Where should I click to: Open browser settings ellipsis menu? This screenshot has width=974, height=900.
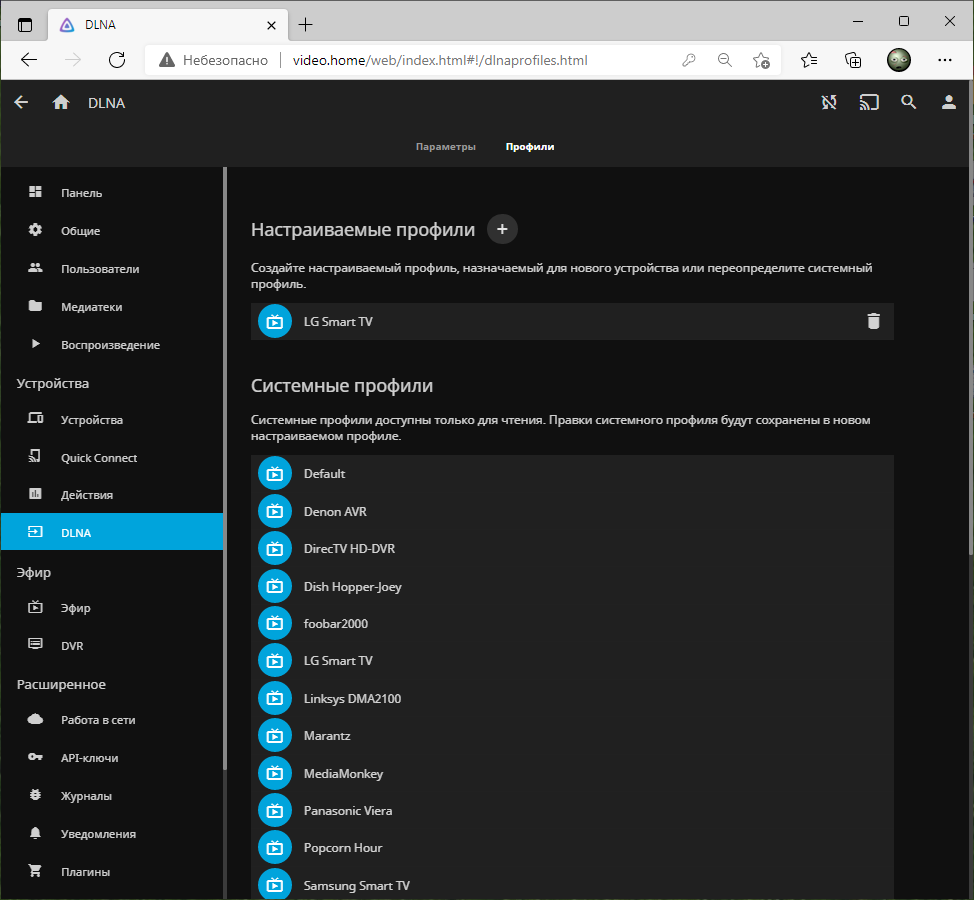tap(945, 60)
